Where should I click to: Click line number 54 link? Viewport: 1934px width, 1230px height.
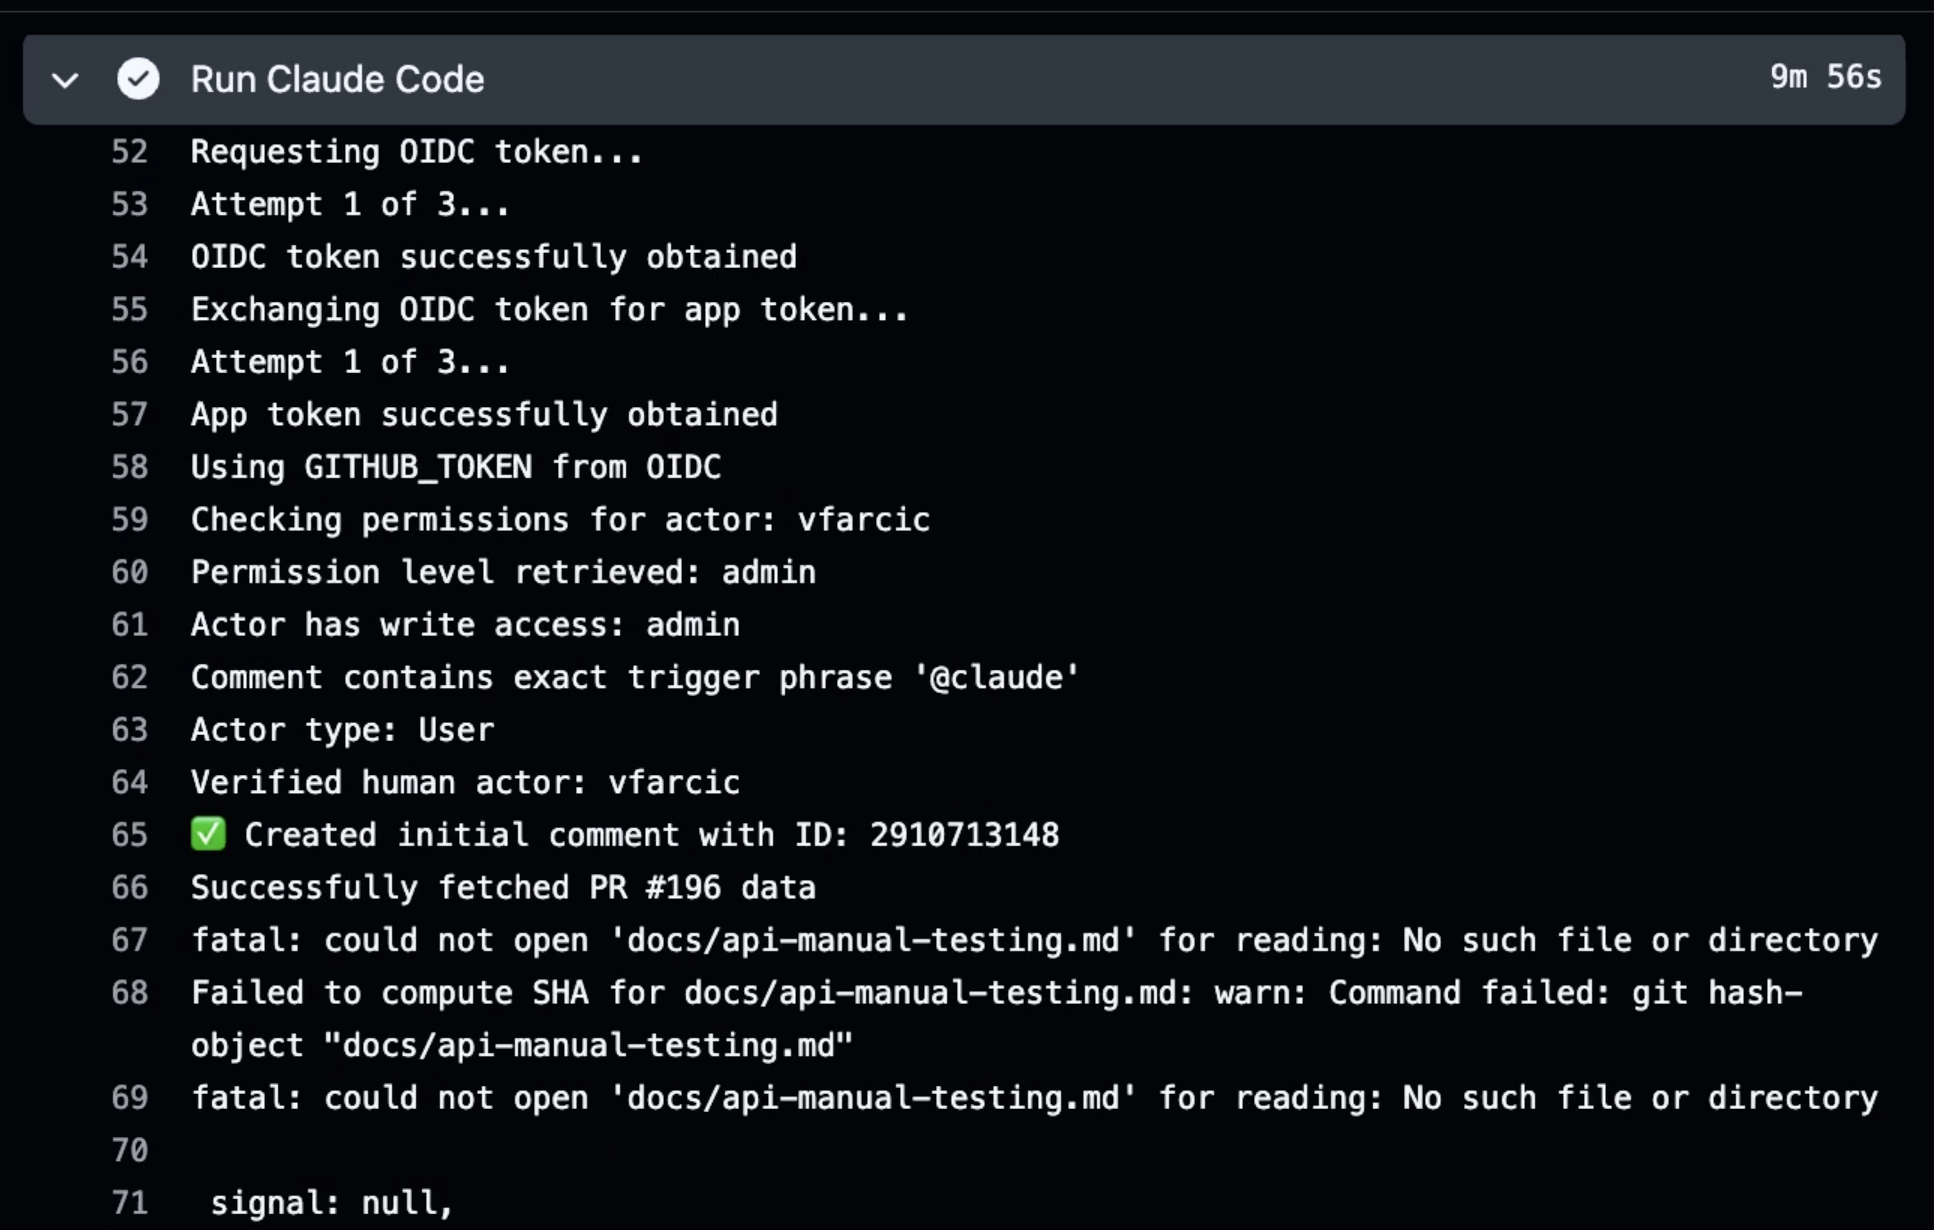pos(129,257)
